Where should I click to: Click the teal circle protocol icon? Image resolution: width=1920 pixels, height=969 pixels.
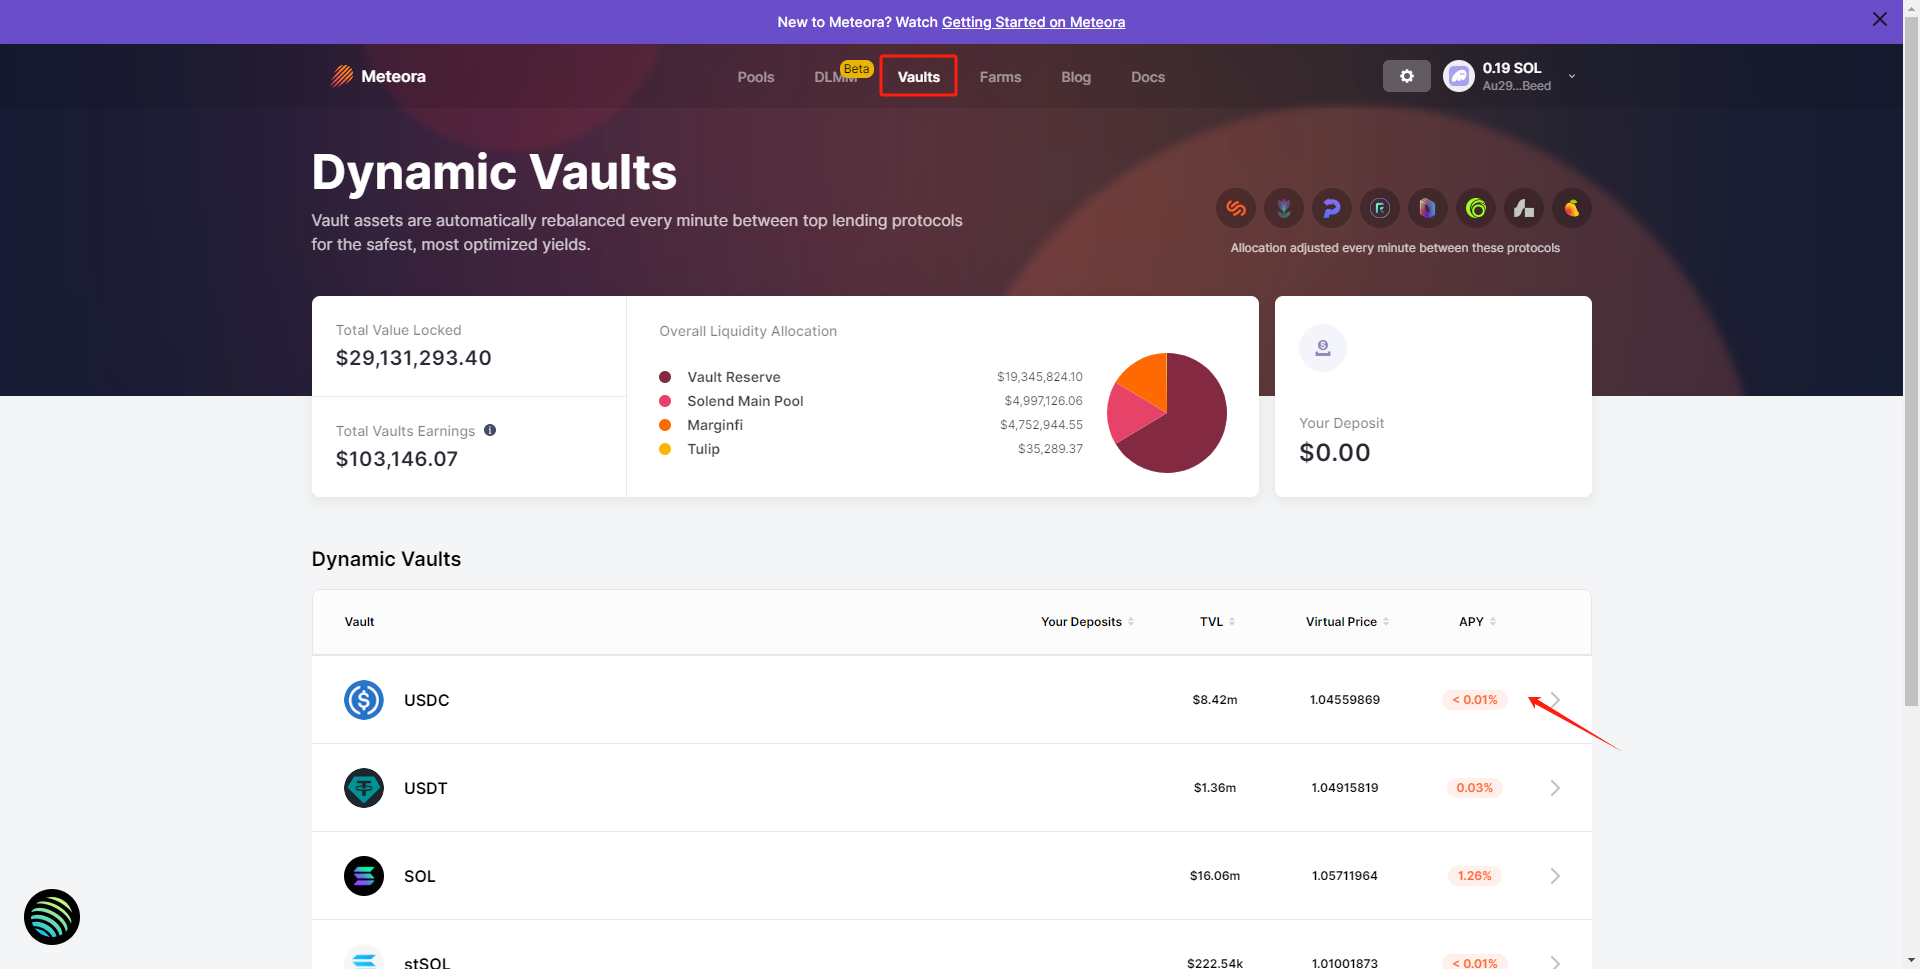[1380, 208]
